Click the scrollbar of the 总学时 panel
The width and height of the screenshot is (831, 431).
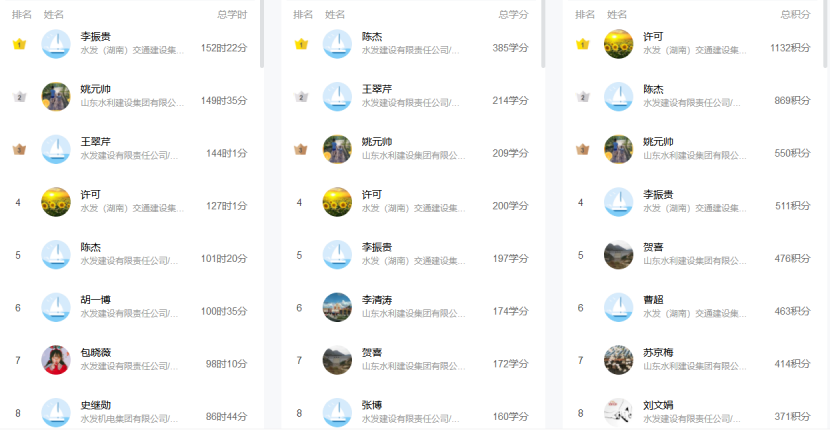pos(262,35)
